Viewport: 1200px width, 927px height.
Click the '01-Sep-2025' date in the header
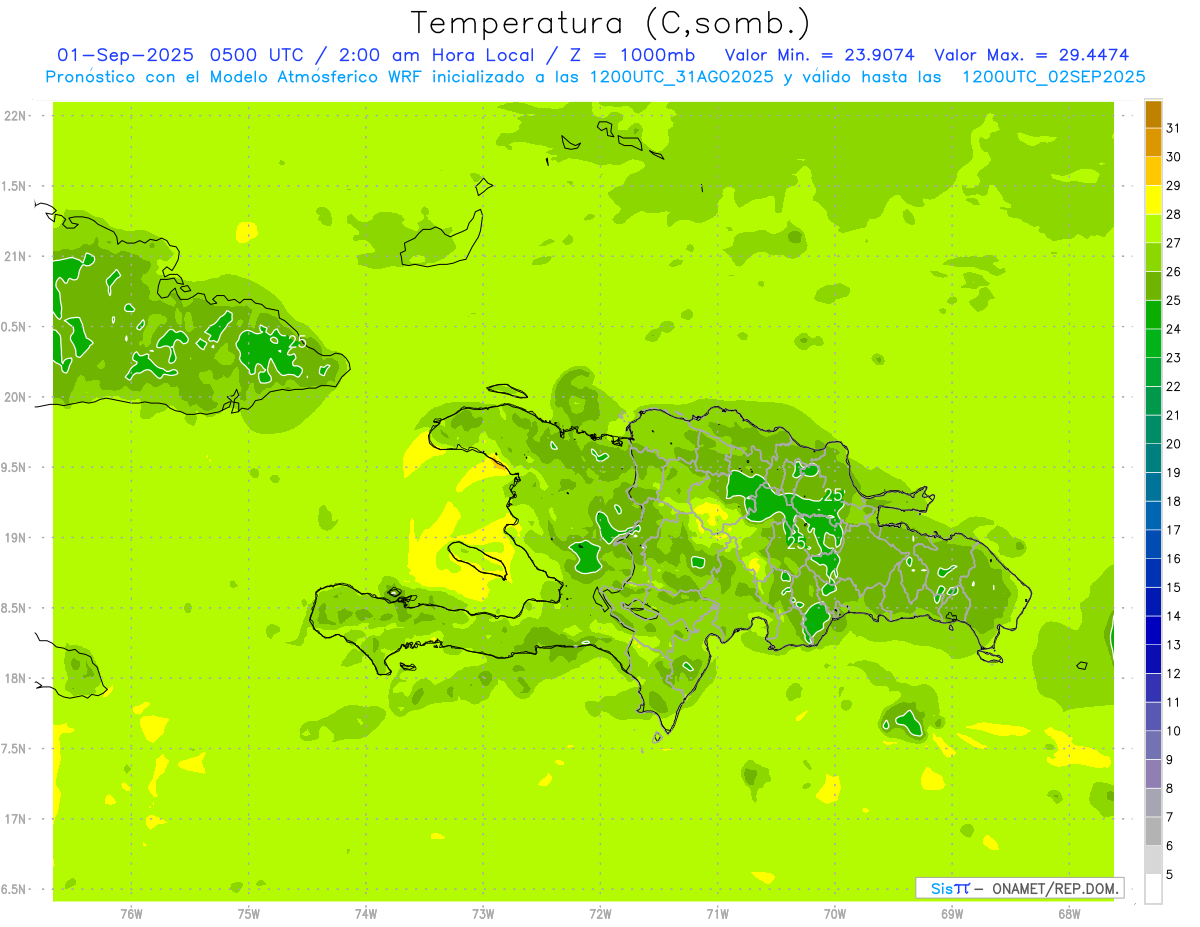tap(127, 54)
